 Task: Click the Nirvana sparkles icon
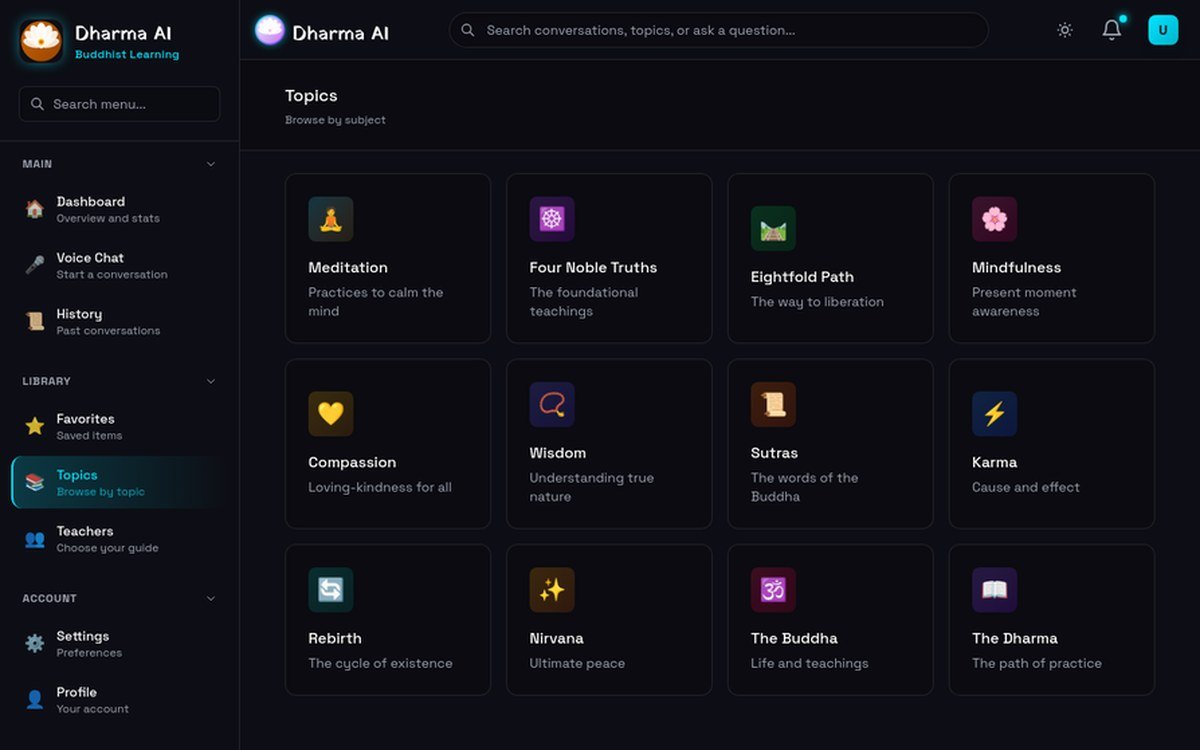point(552,590)
